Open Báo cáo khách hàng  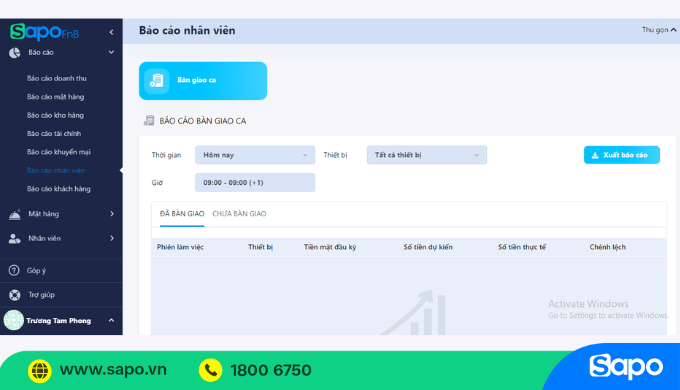point(59,189)
